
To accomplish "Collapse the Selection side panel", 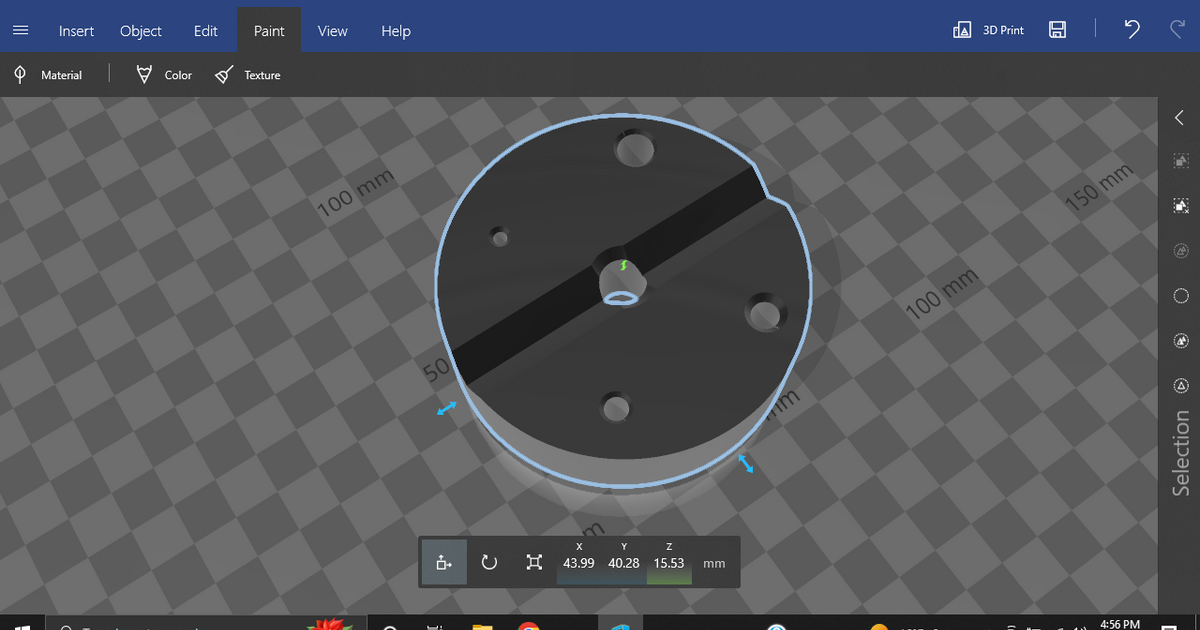I will coord(1180,118).
